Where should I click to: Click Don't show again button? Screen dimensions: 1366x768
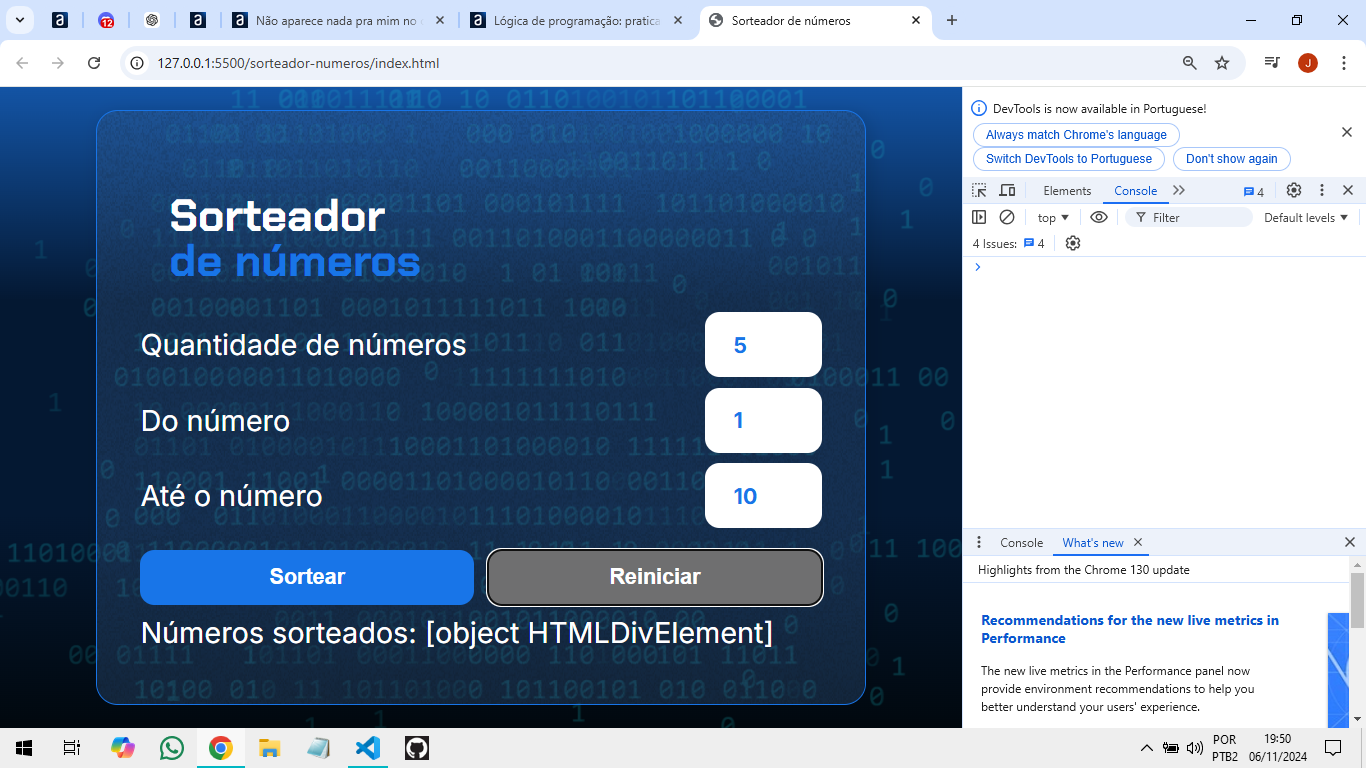pyautogui.click(x=1232, y=159)
